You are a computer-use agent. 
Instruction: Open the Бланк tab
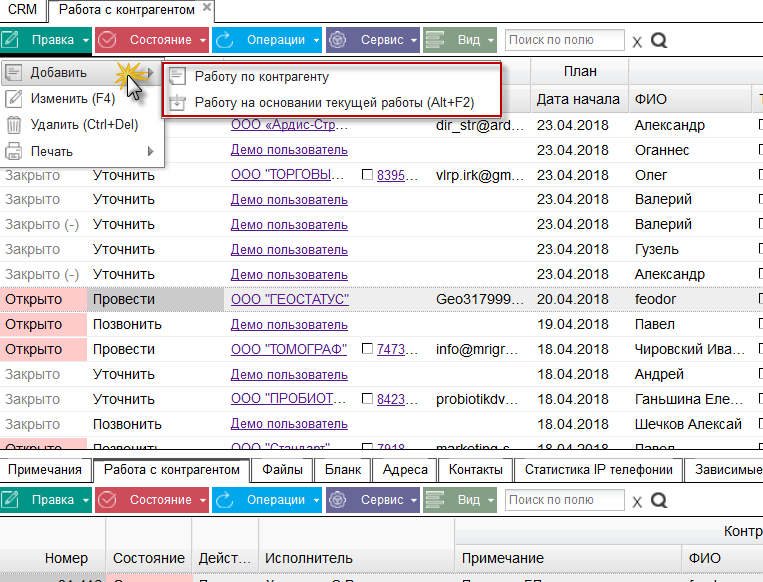tap(343, 470)
